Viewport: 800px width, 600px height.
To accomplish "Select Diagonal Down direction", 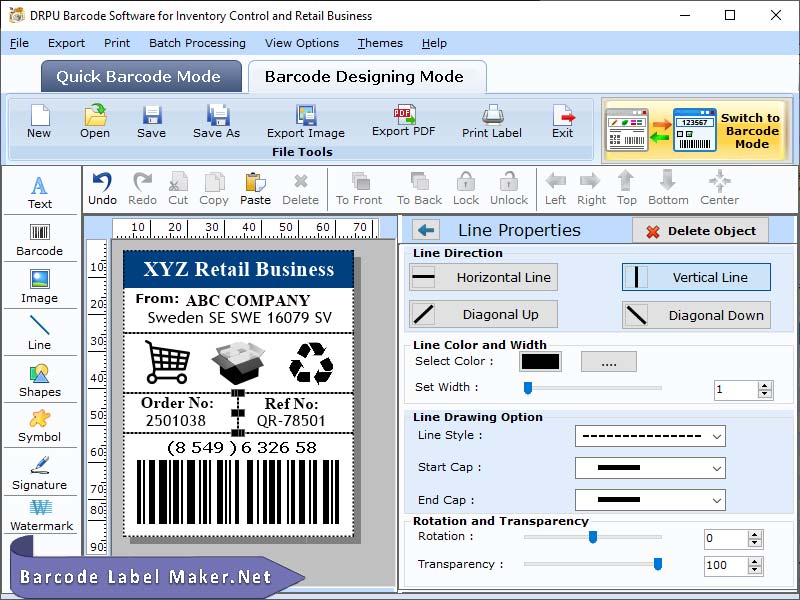I will (x=696, y=315).
